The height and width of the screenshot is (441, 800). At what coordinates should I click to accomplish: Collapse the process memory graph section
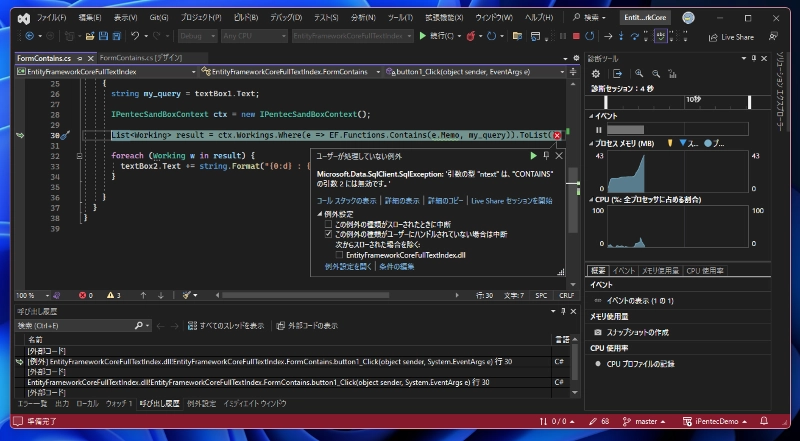[591, 143]
